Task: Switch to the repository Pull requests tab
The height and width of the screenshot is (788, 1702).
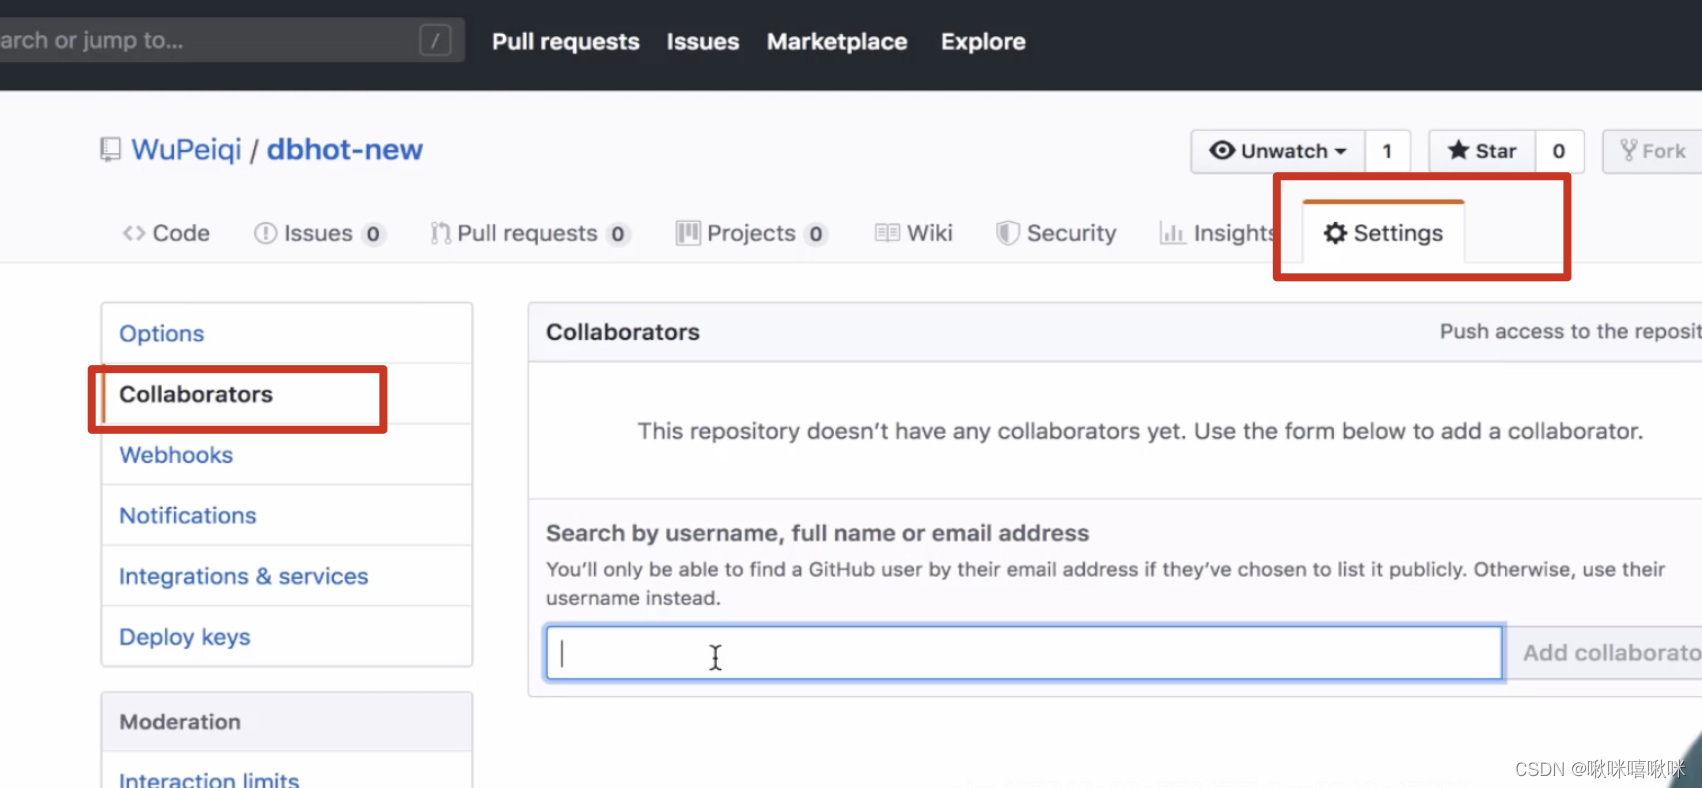Action: [x=530, y=233]
